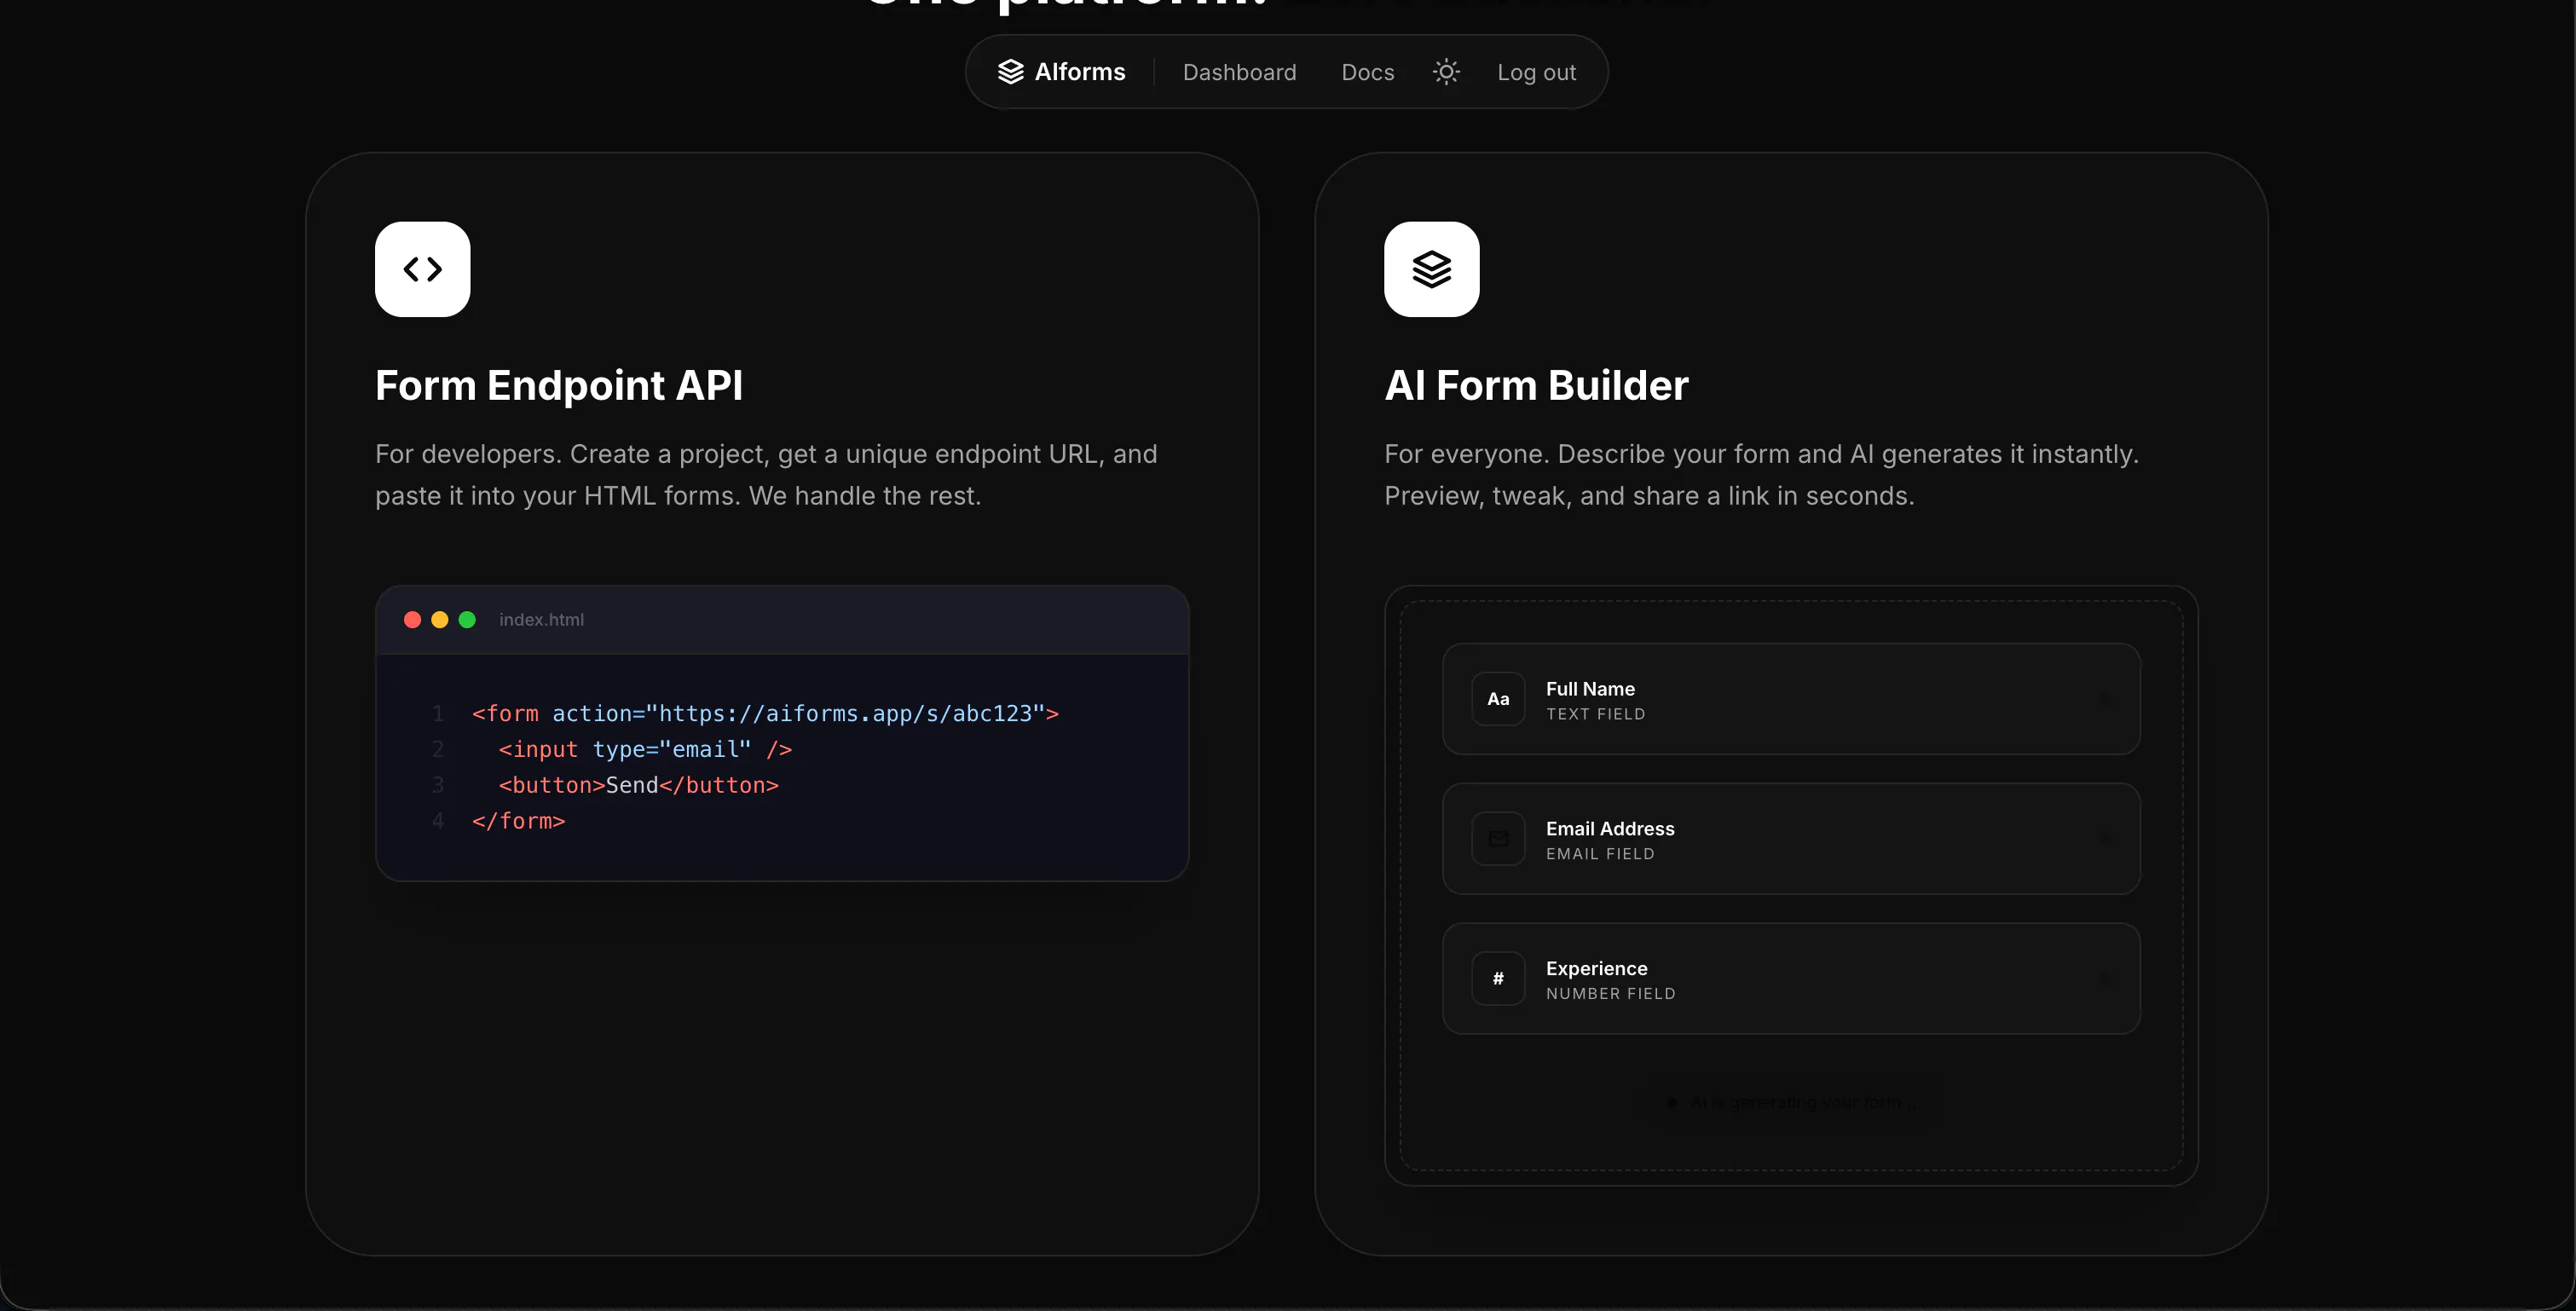Click the EMAIL FIELD type label
This screenshot has height=1311, width=2576.
tap(1600, 854)
